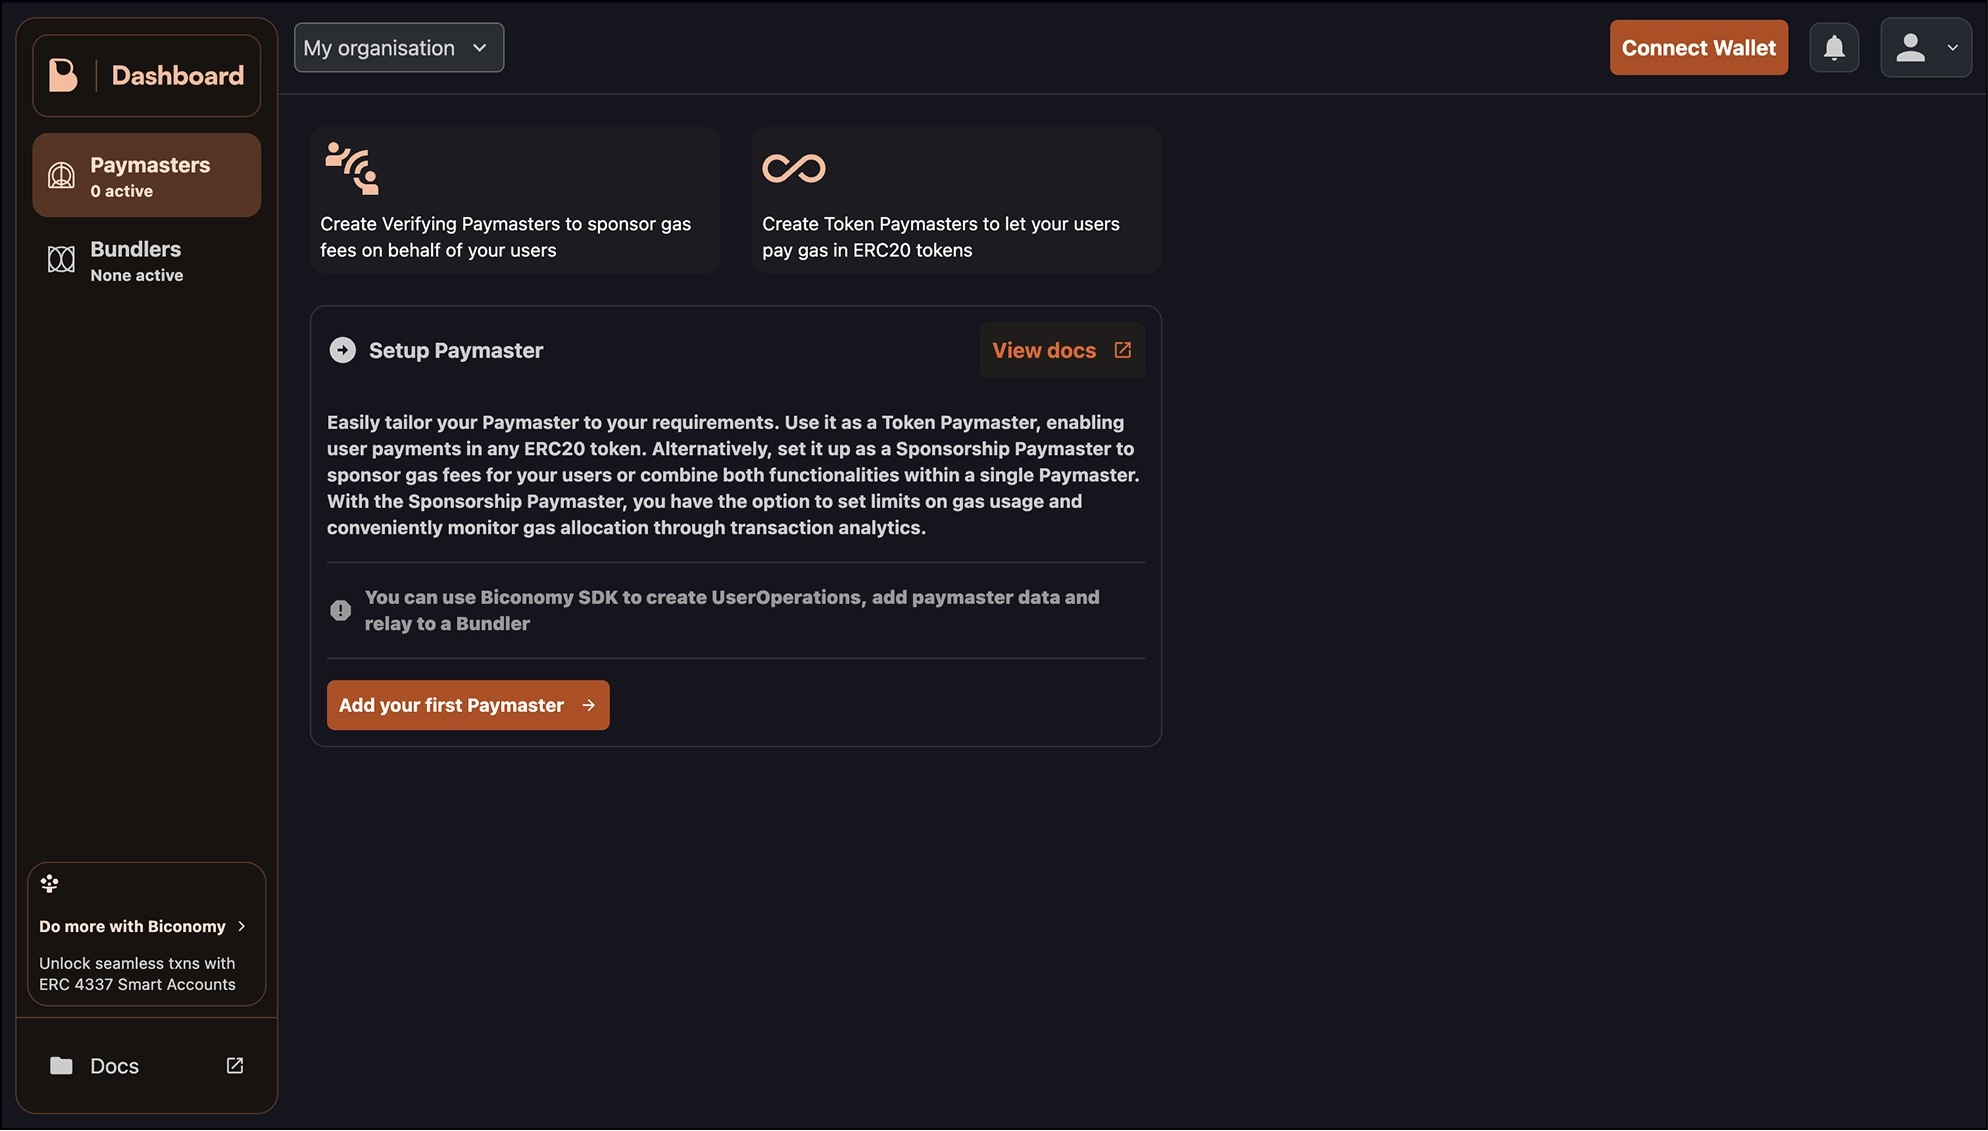
Task: Click the Verifying Paymaster hand icon
Action: click(352, 167)
